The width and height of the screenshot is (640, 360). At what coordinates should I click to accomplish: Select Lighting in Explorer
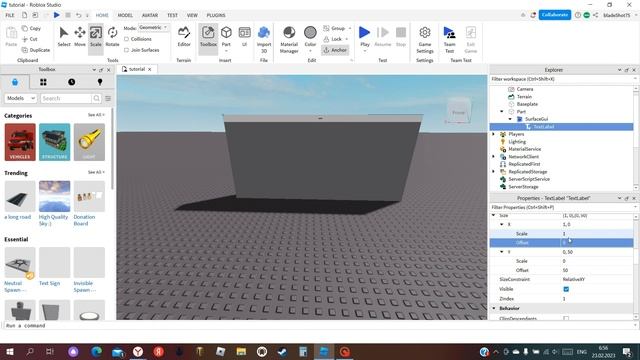tap(517, 142)
